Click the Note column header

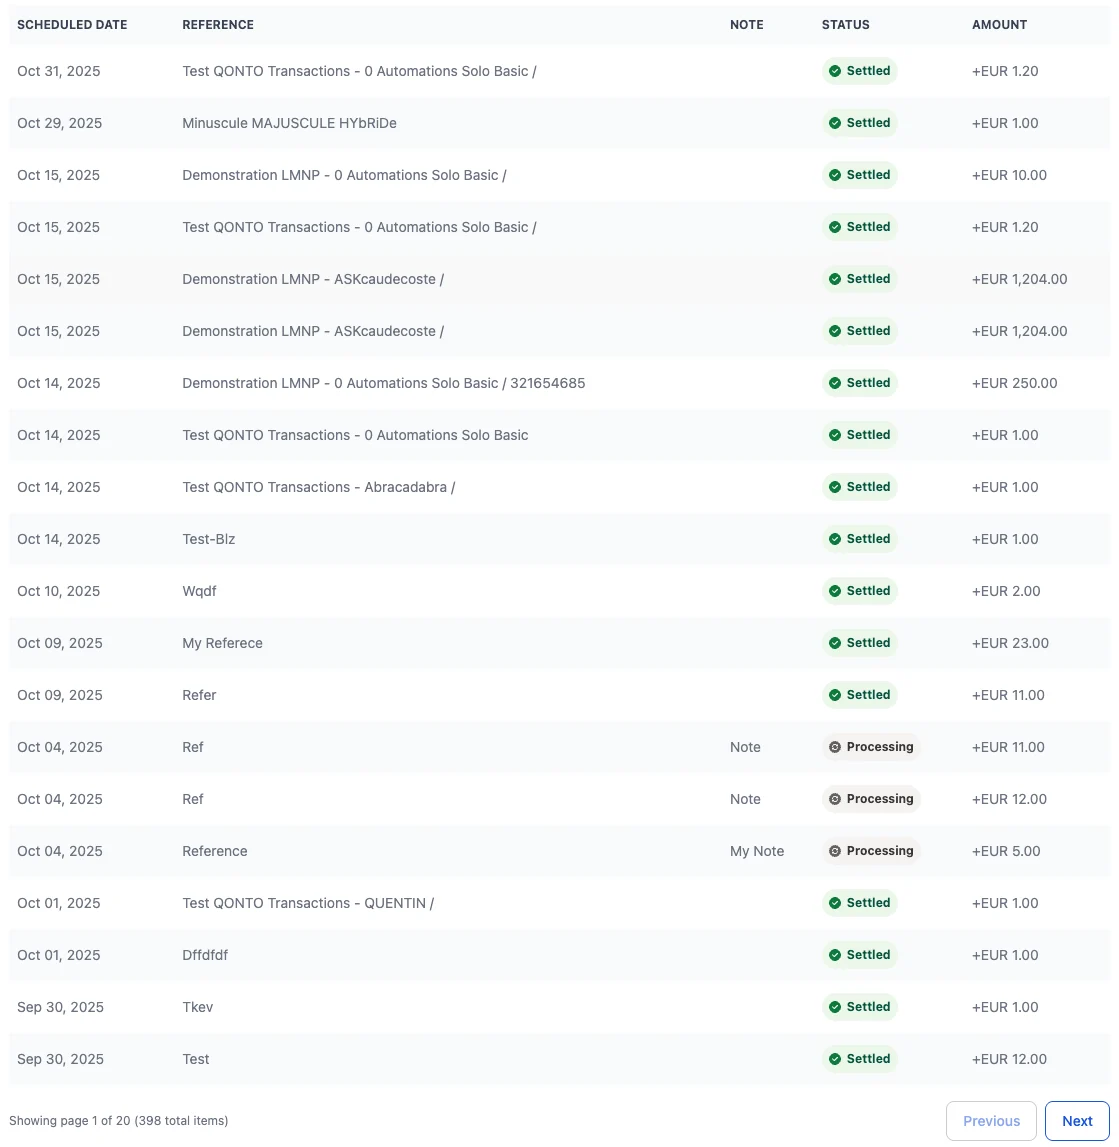[747, 25]
